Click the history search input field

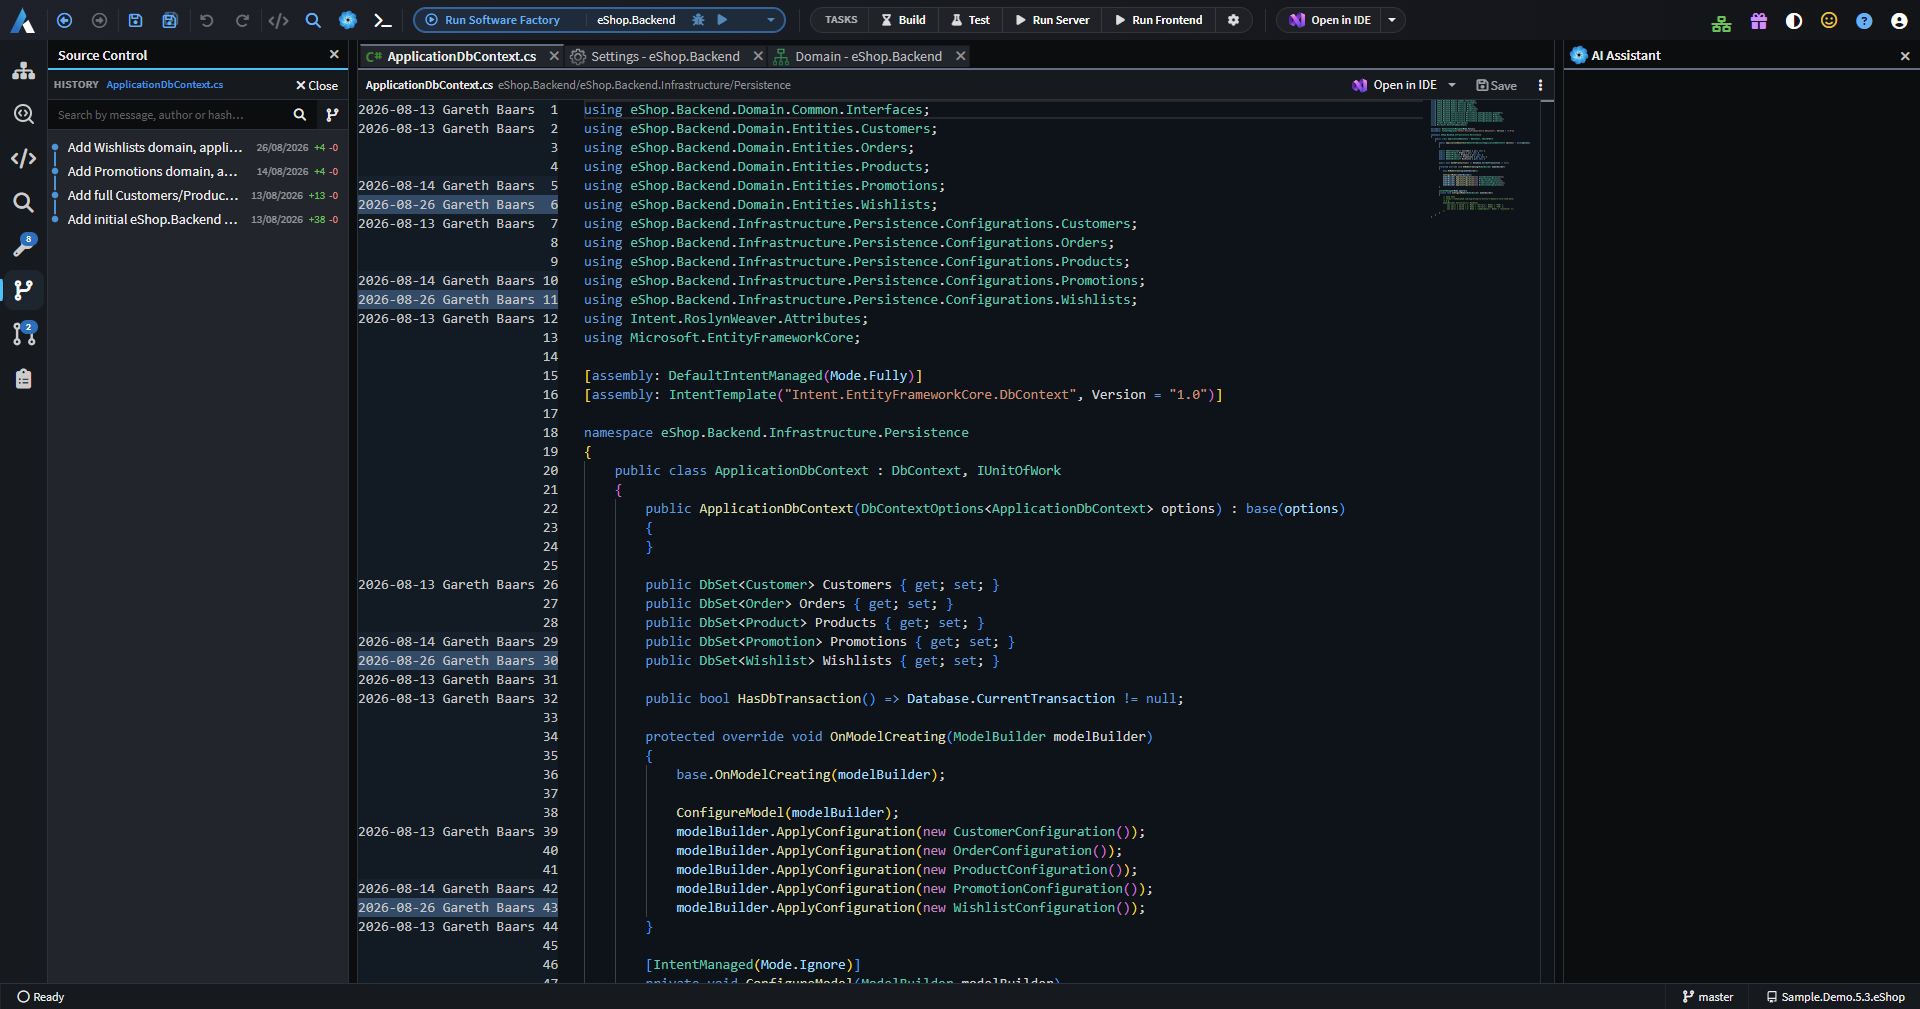click(x=170, y=115)
